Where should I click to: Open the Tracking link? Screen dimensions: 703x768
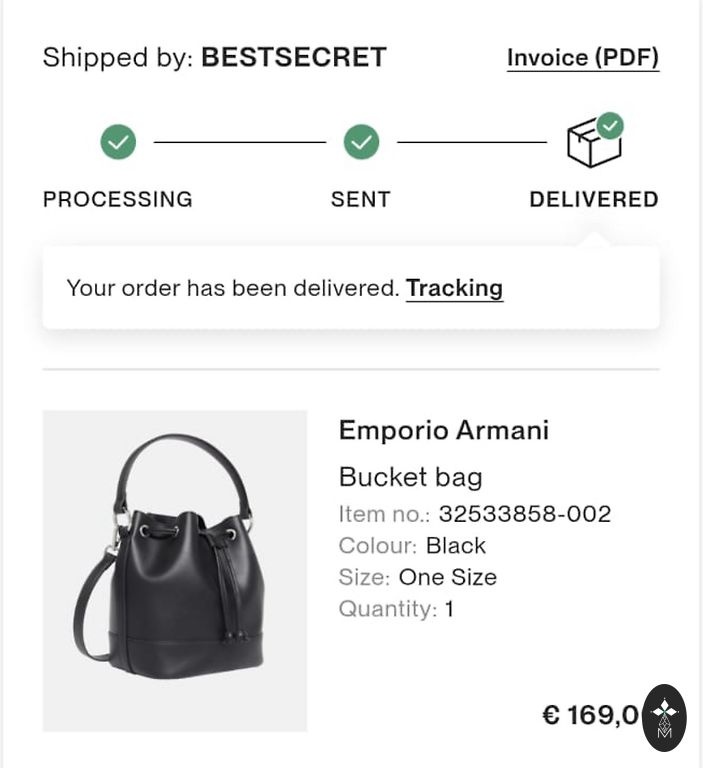coord(454,289)
